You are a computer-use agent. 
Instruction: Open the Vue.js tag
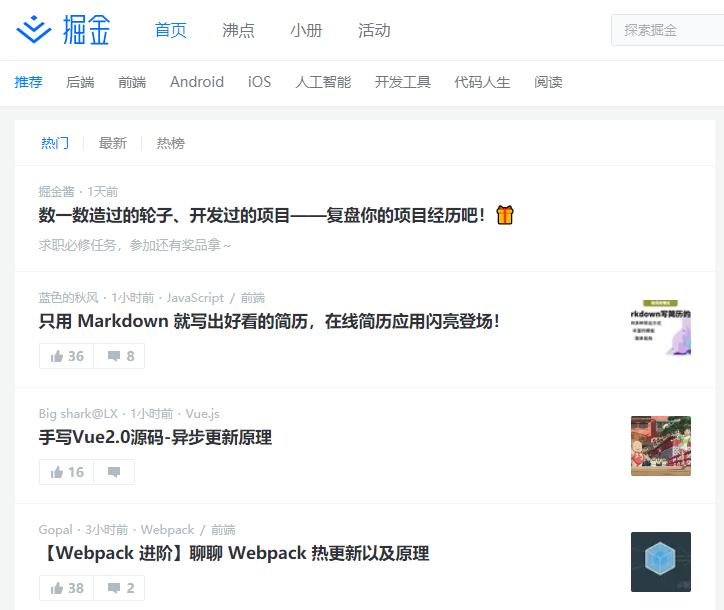(202, 414)
